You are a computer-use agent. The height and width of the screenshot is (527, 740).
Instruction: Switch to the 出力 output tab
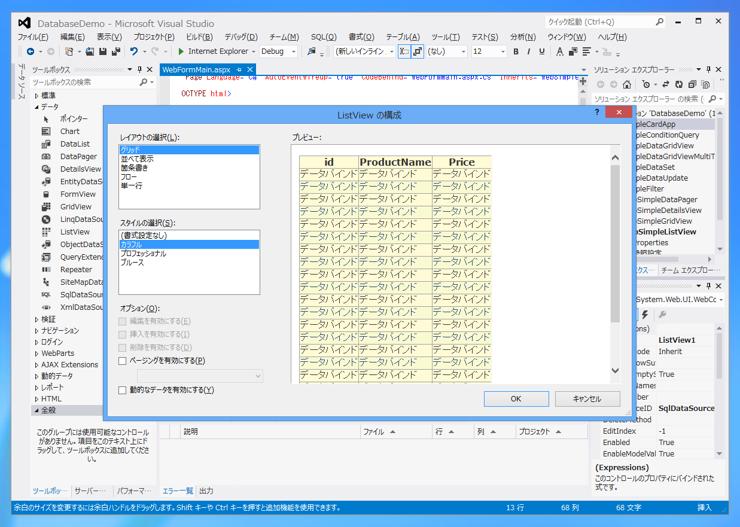206,491
